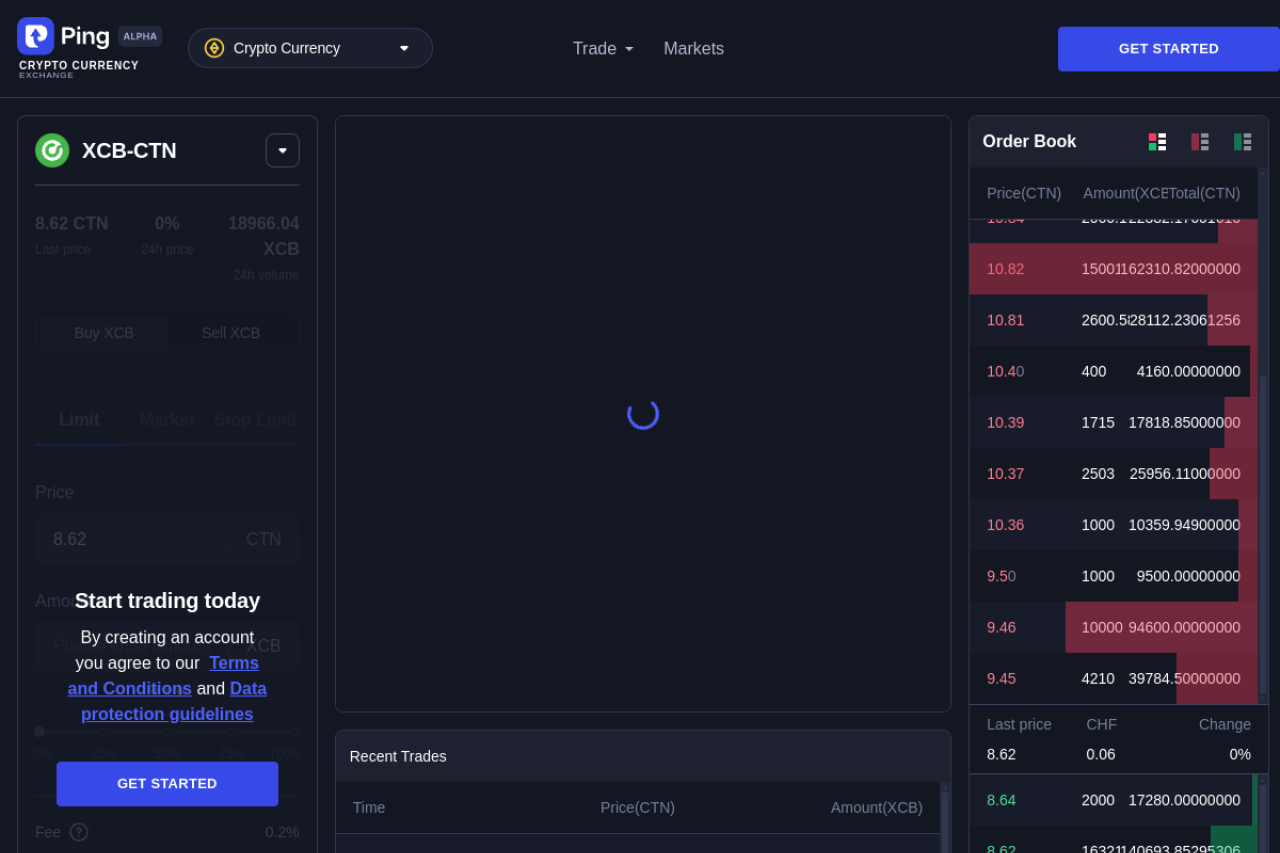The image size is (1280, 853).
Task: Go to the Markets page
Action: [x=693, y=48]
